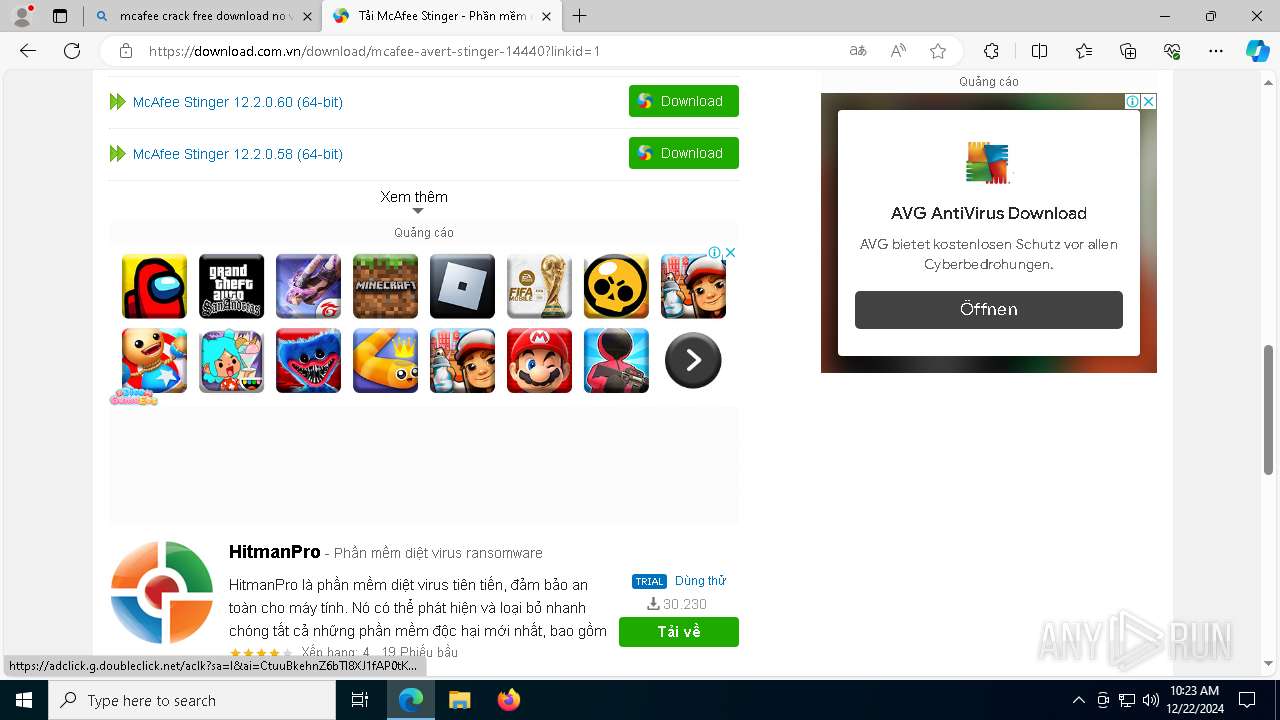Screen dimensions: 1280x720
Task: Close the games ad with the X icon
Action: (730, 253)
